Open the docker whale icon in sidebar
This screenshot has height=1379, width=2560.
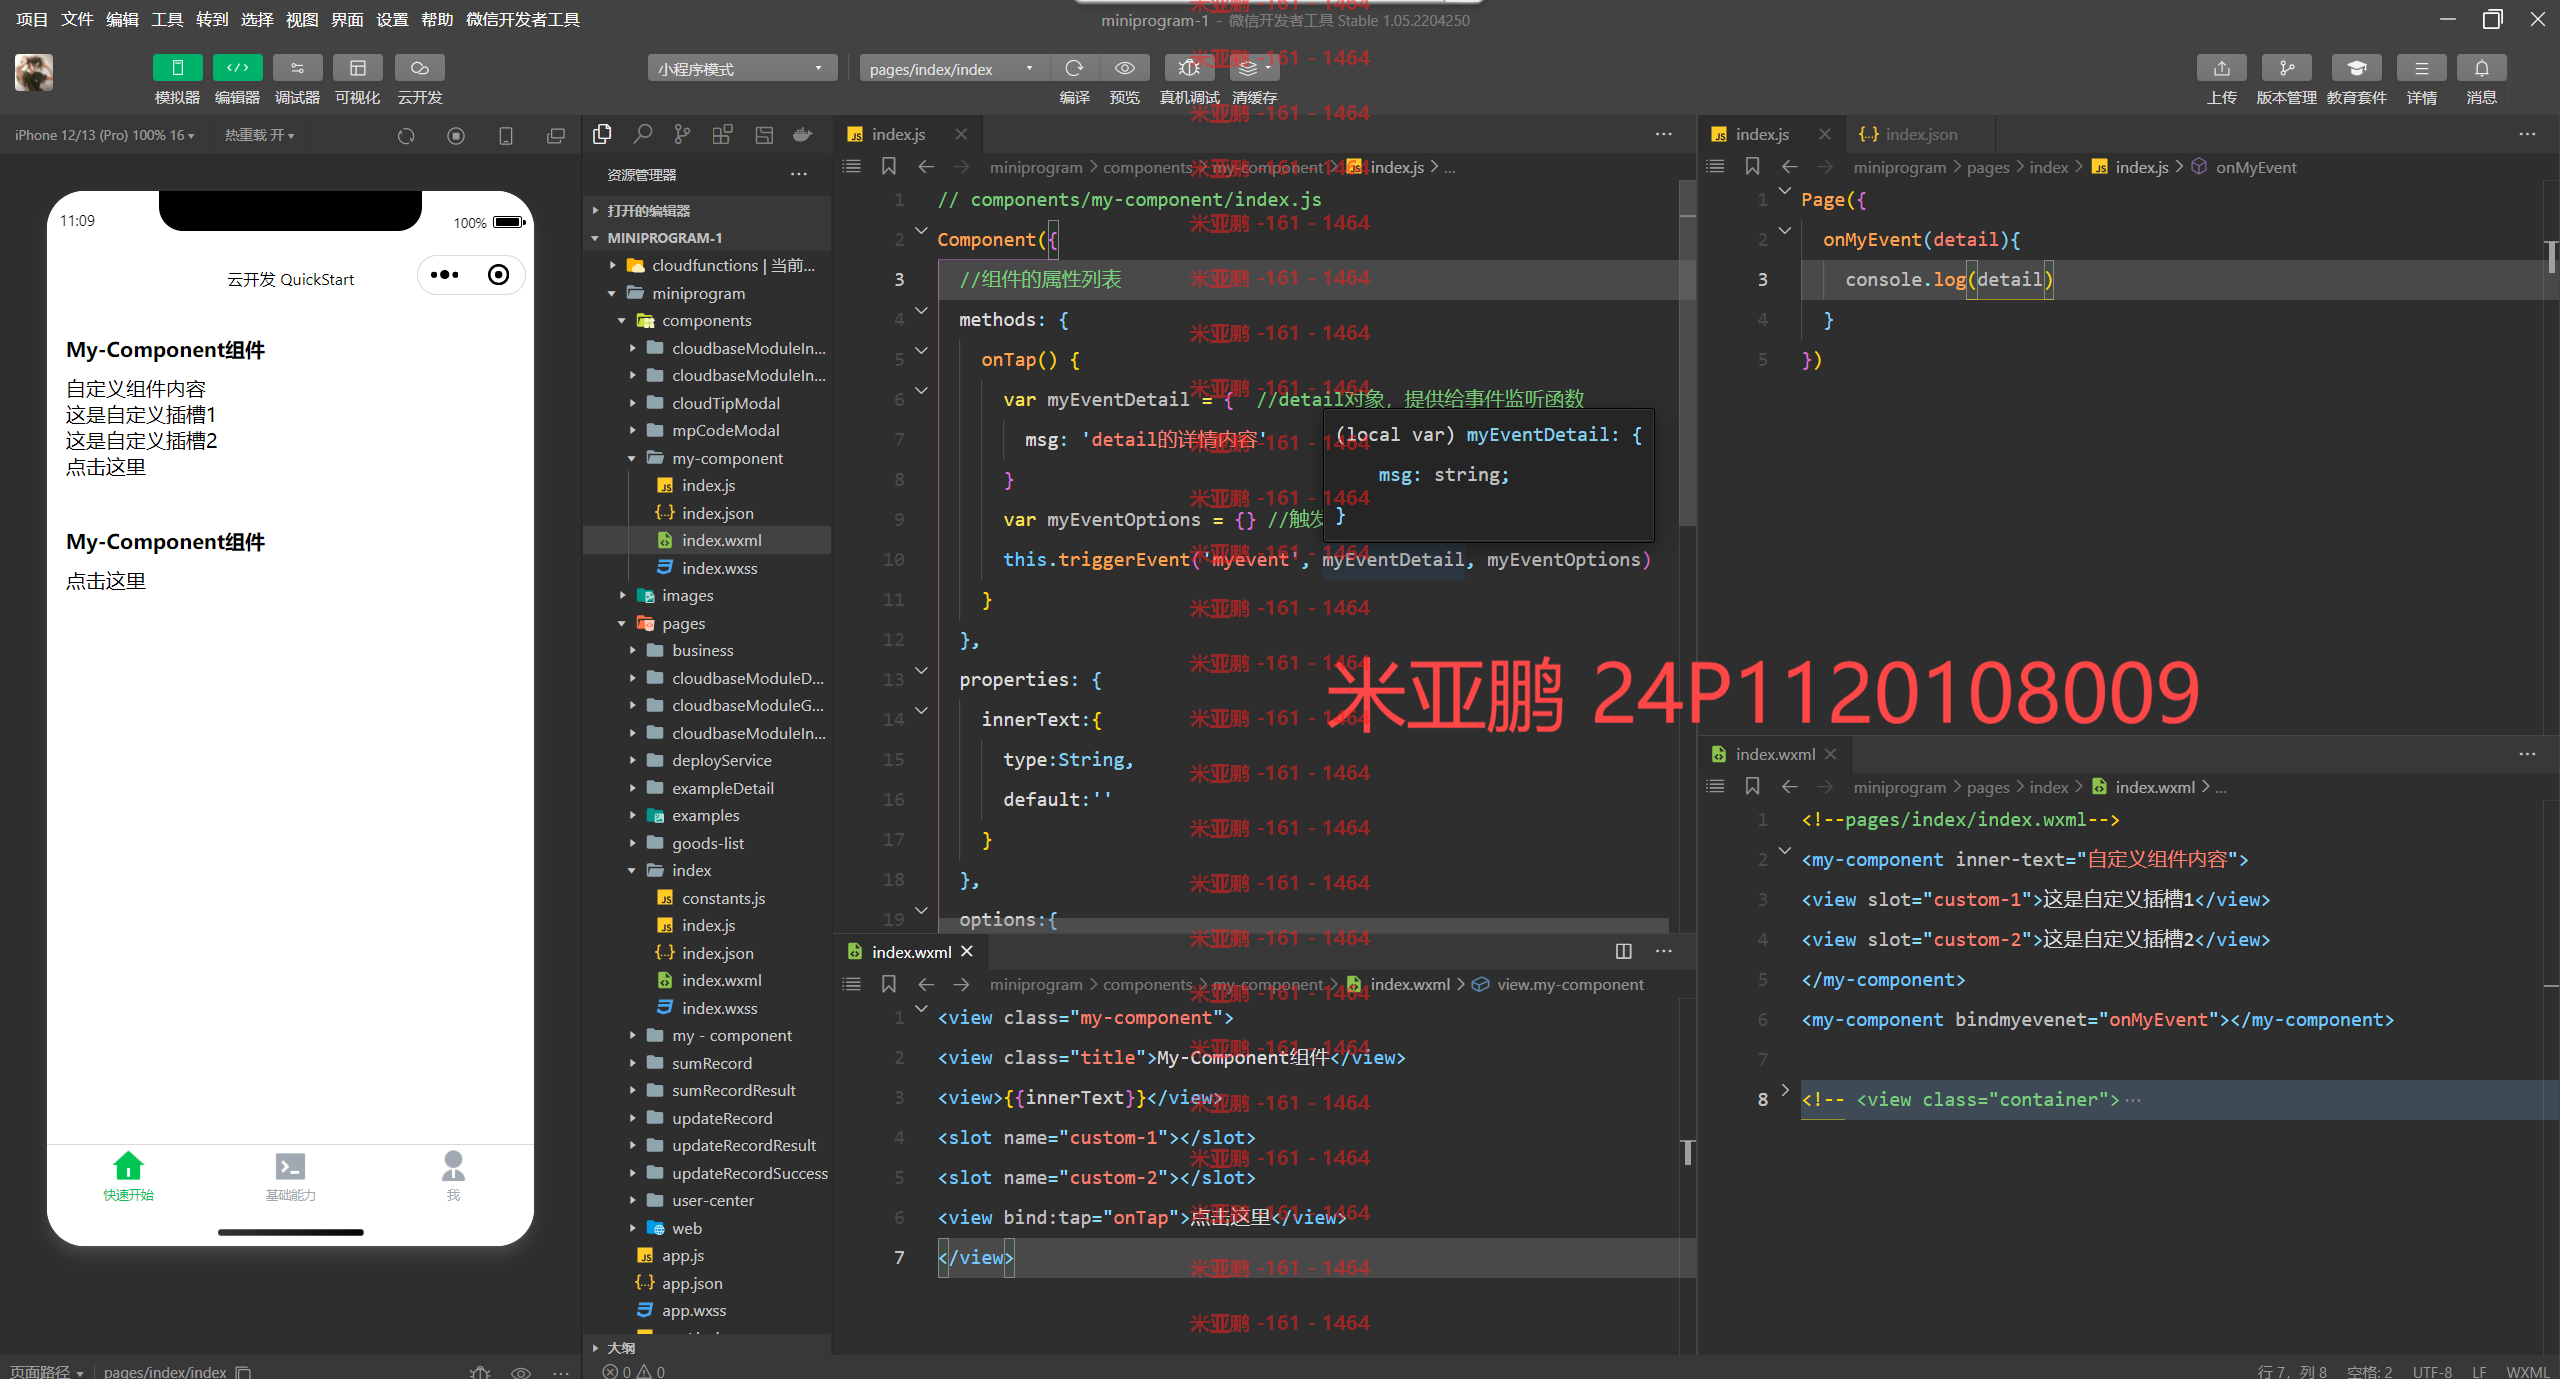click(x=802, y=134)
